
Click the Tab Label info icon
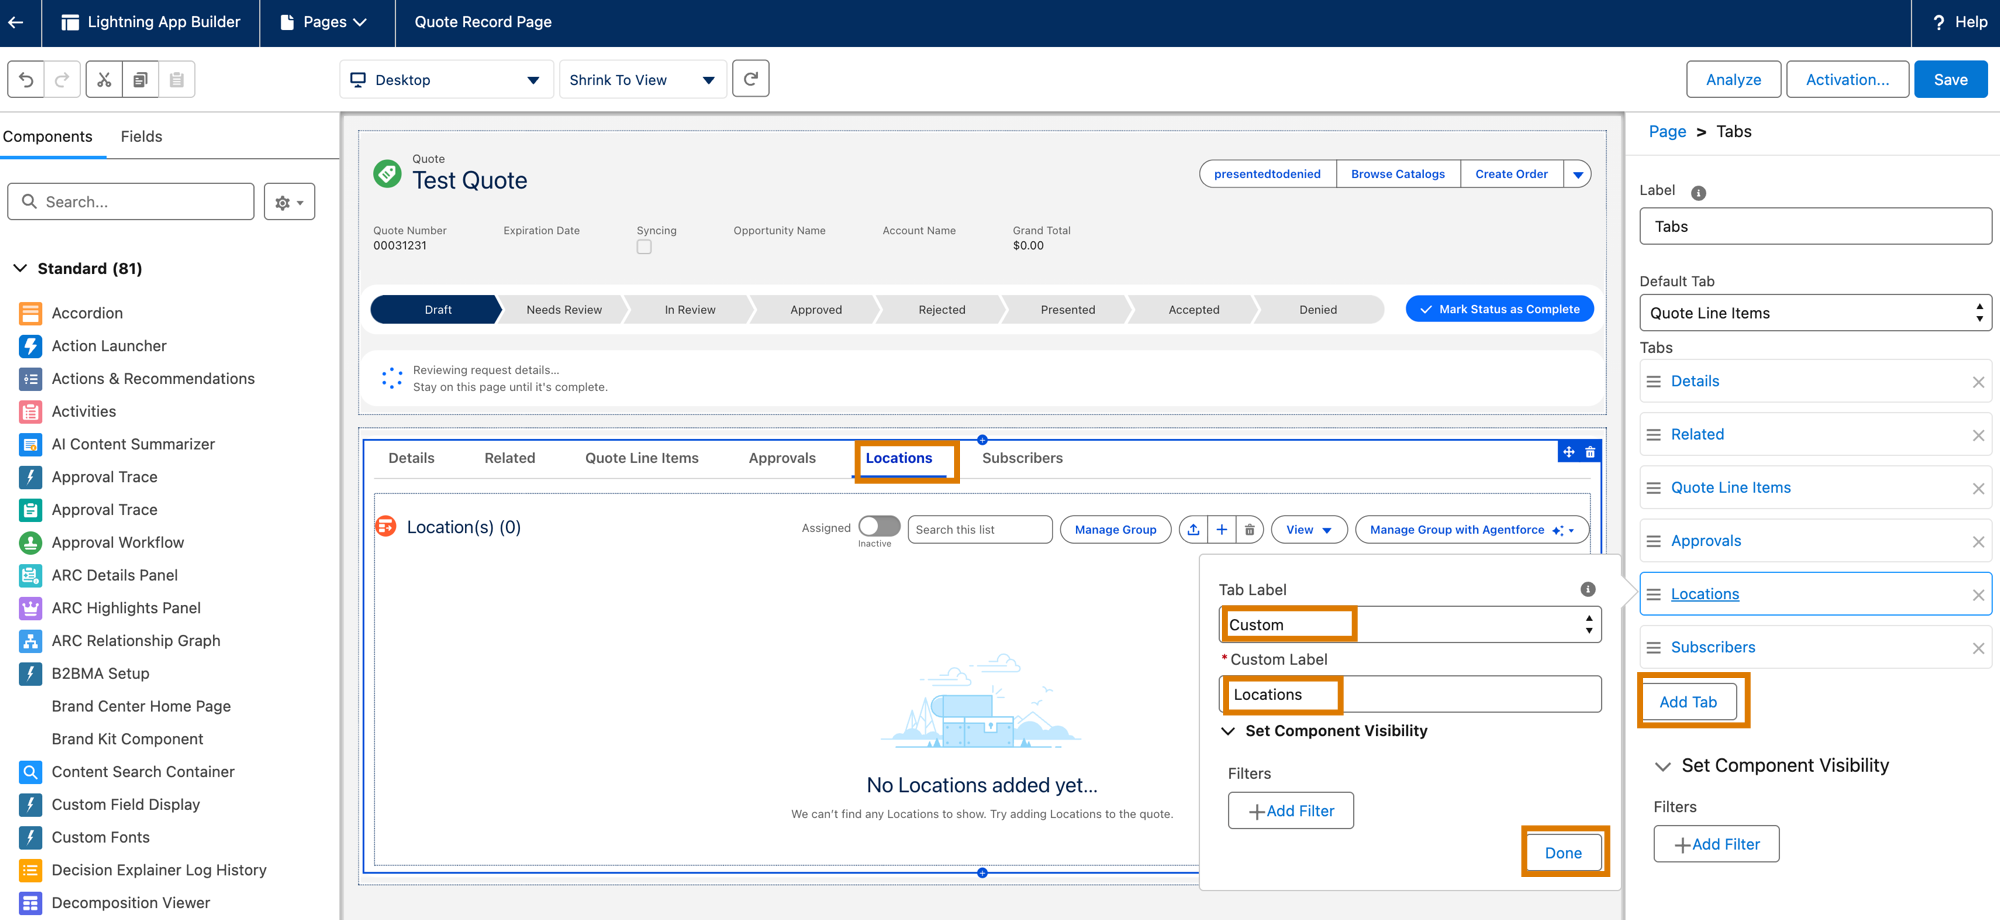tap(1588, 589)
